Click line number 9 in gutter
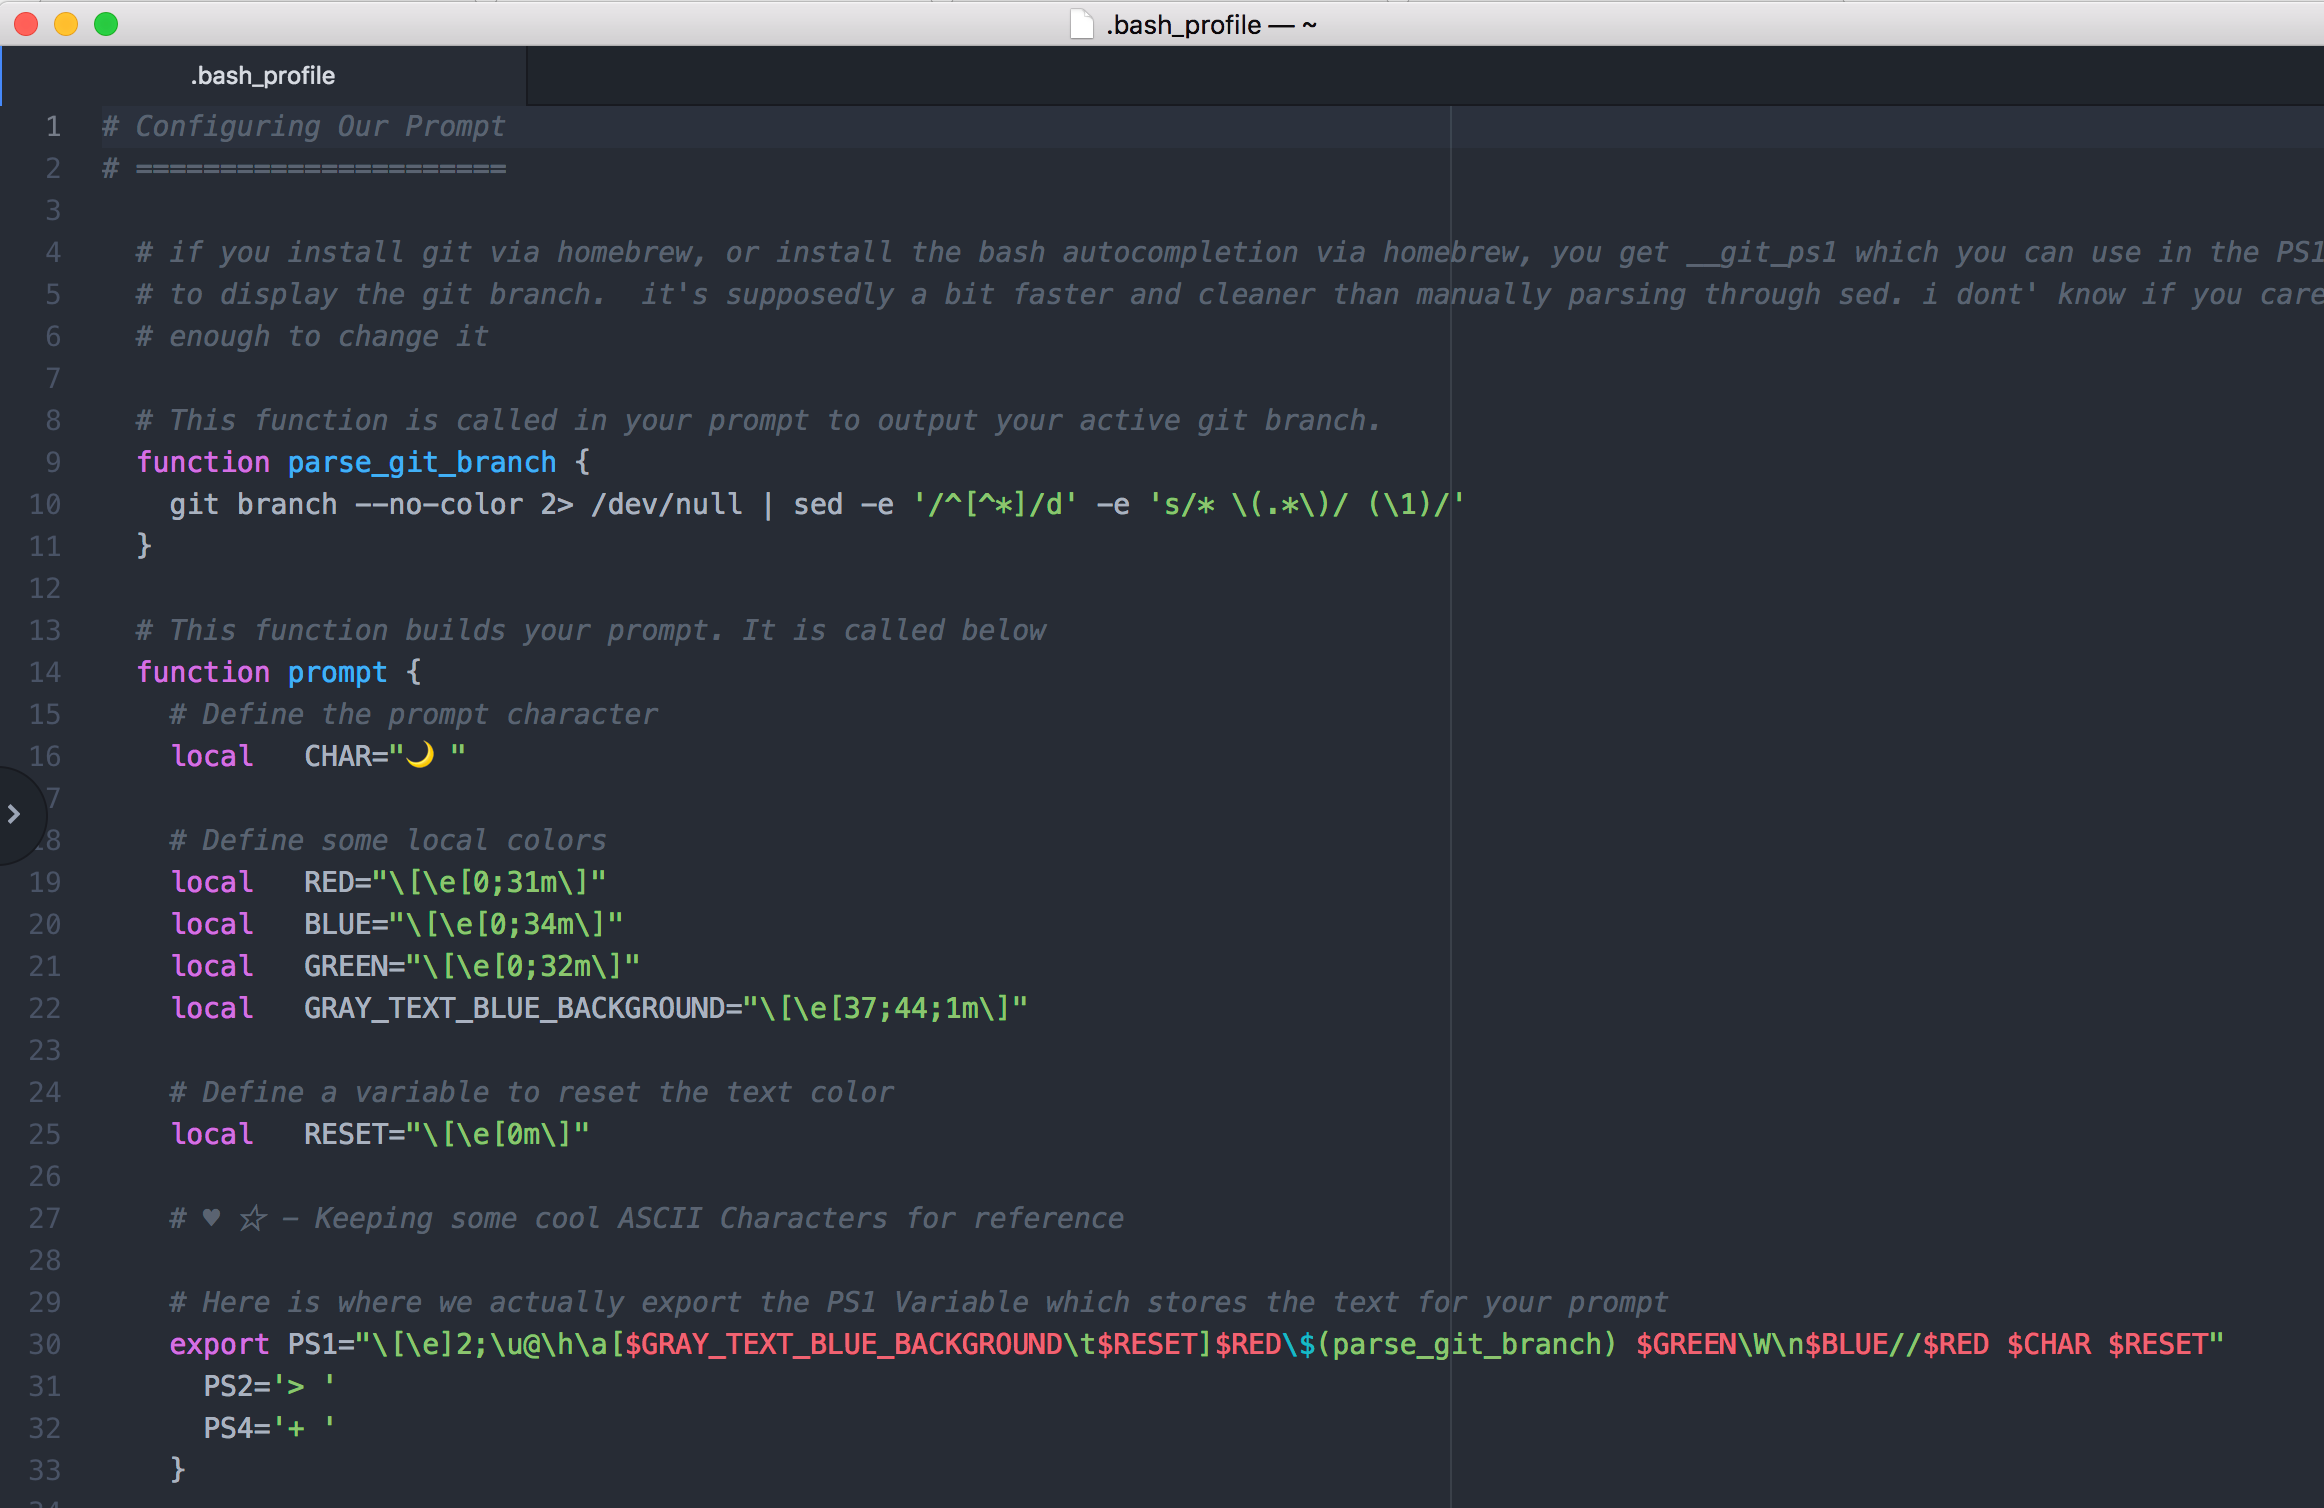Image resolution: width=2324 pixels, height=1508 pixels. (x=52, y=462)
